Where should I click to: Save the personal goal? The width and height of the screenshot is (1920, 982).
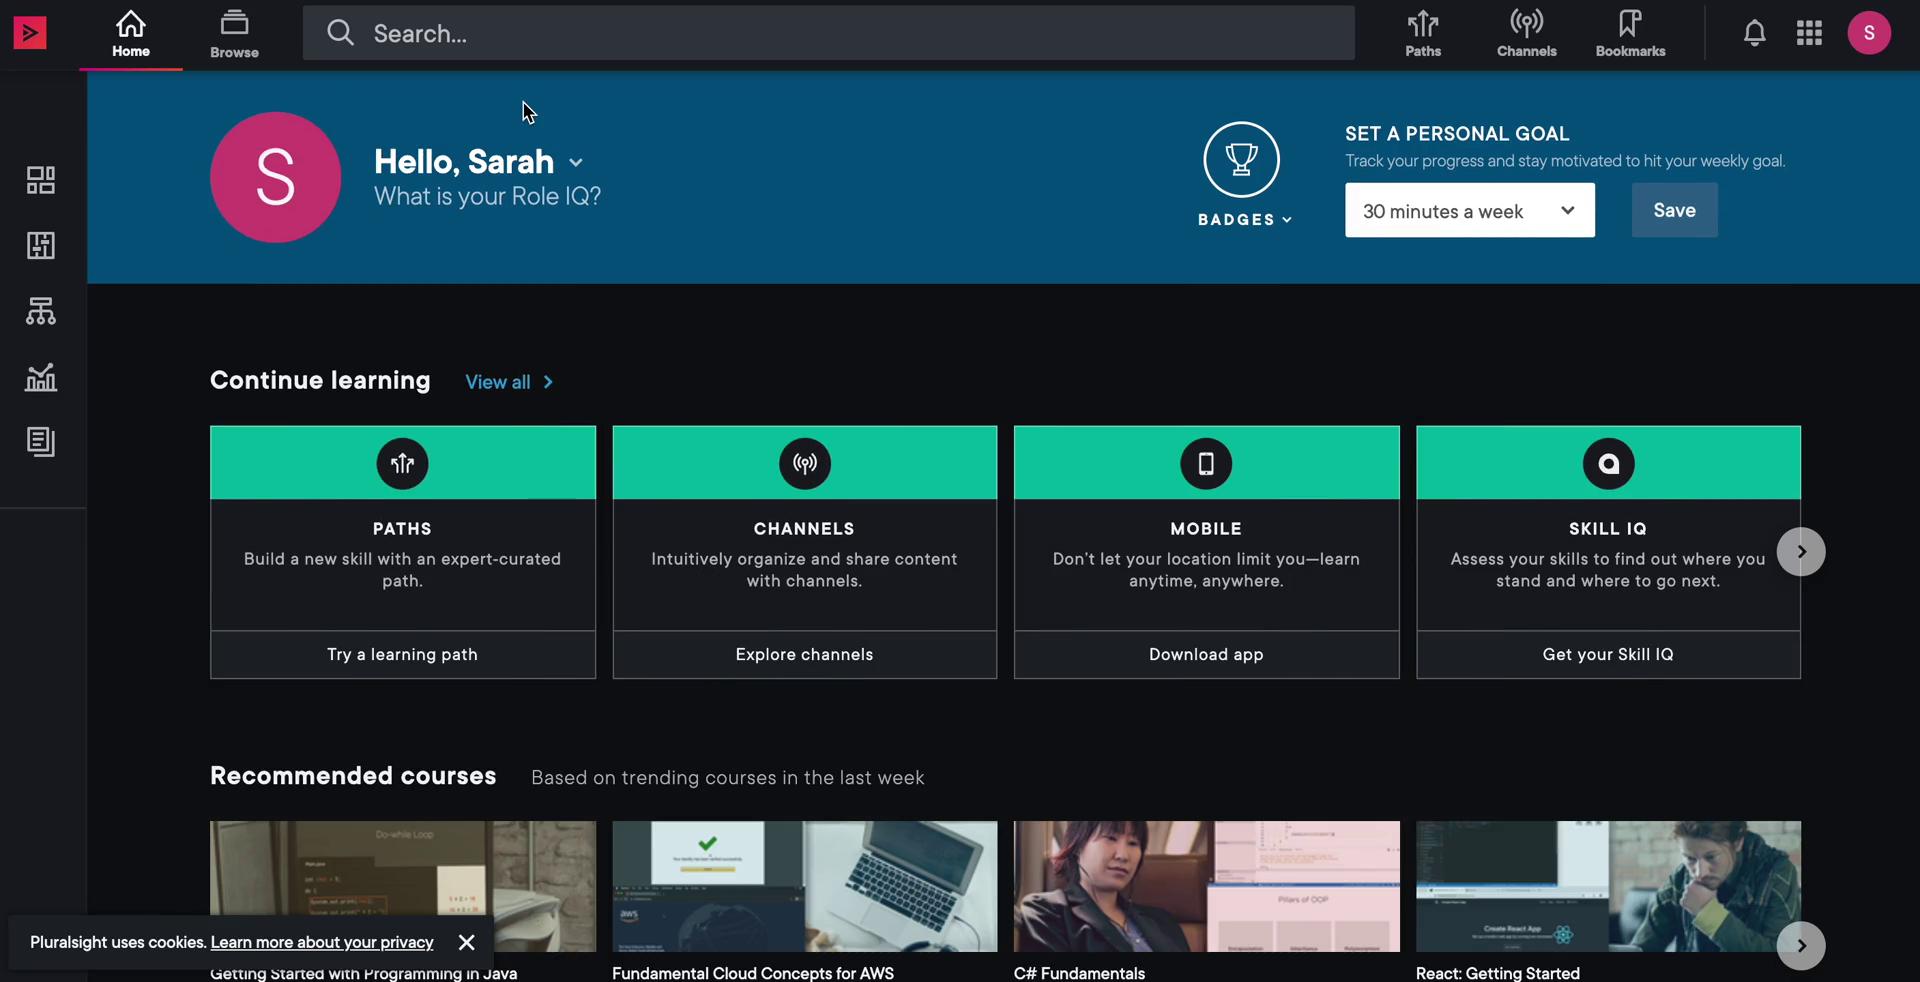click(1675, 210)
